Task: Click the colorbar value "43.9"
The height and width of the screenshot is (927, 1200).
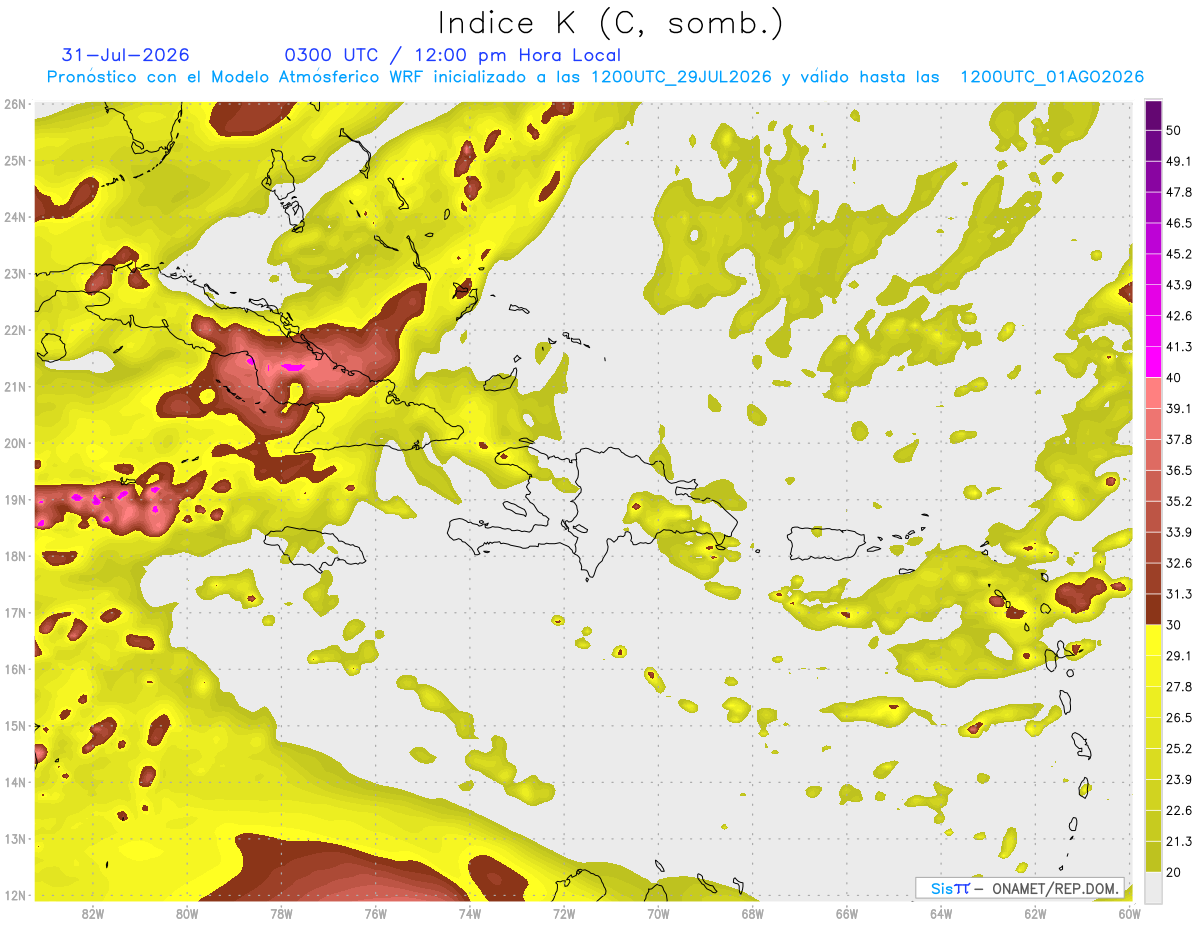Action: tap(1178, 285)
